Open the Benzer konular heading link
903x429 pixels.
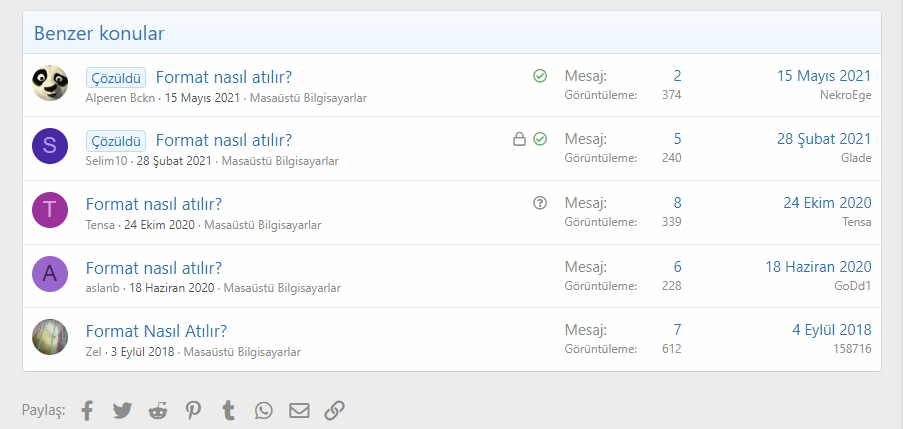point(99,33)
